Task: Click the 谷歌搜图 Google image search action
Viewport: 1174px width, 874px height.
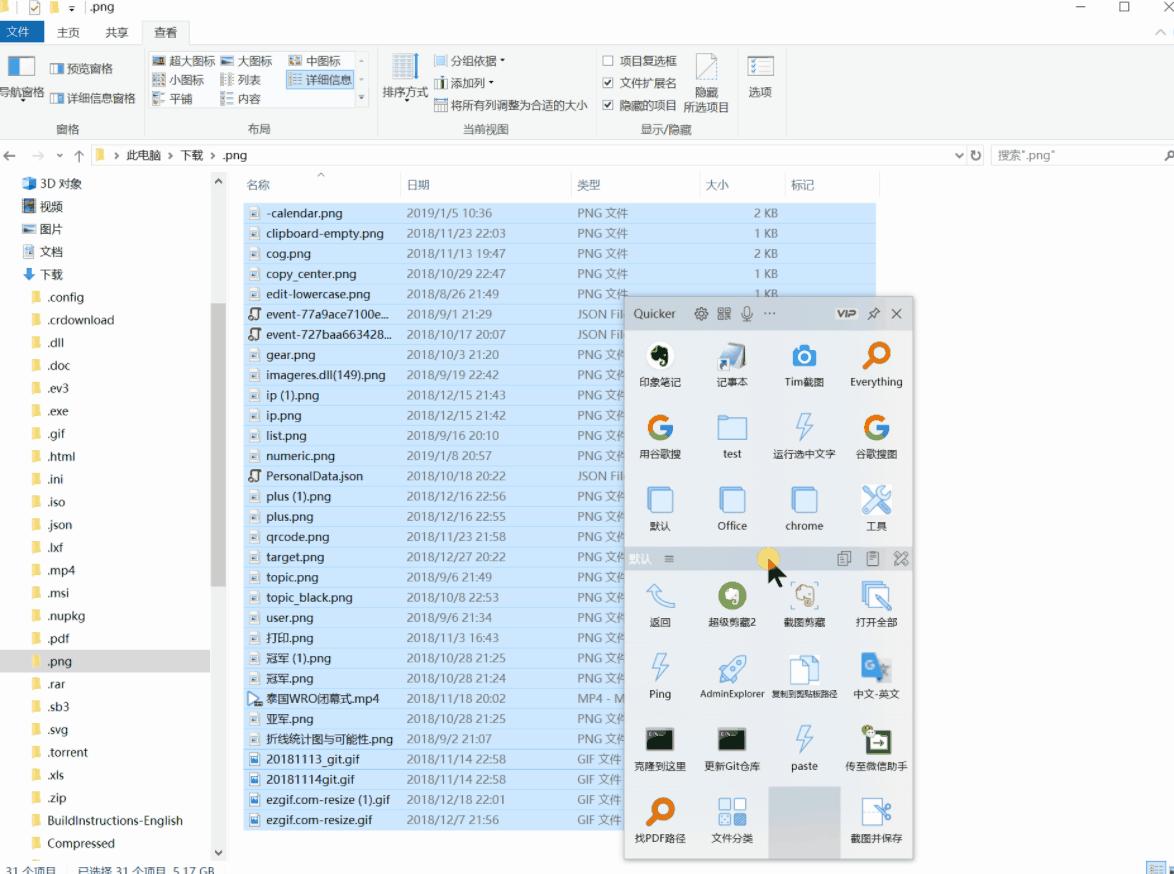Action: click(x=875, y=436)
